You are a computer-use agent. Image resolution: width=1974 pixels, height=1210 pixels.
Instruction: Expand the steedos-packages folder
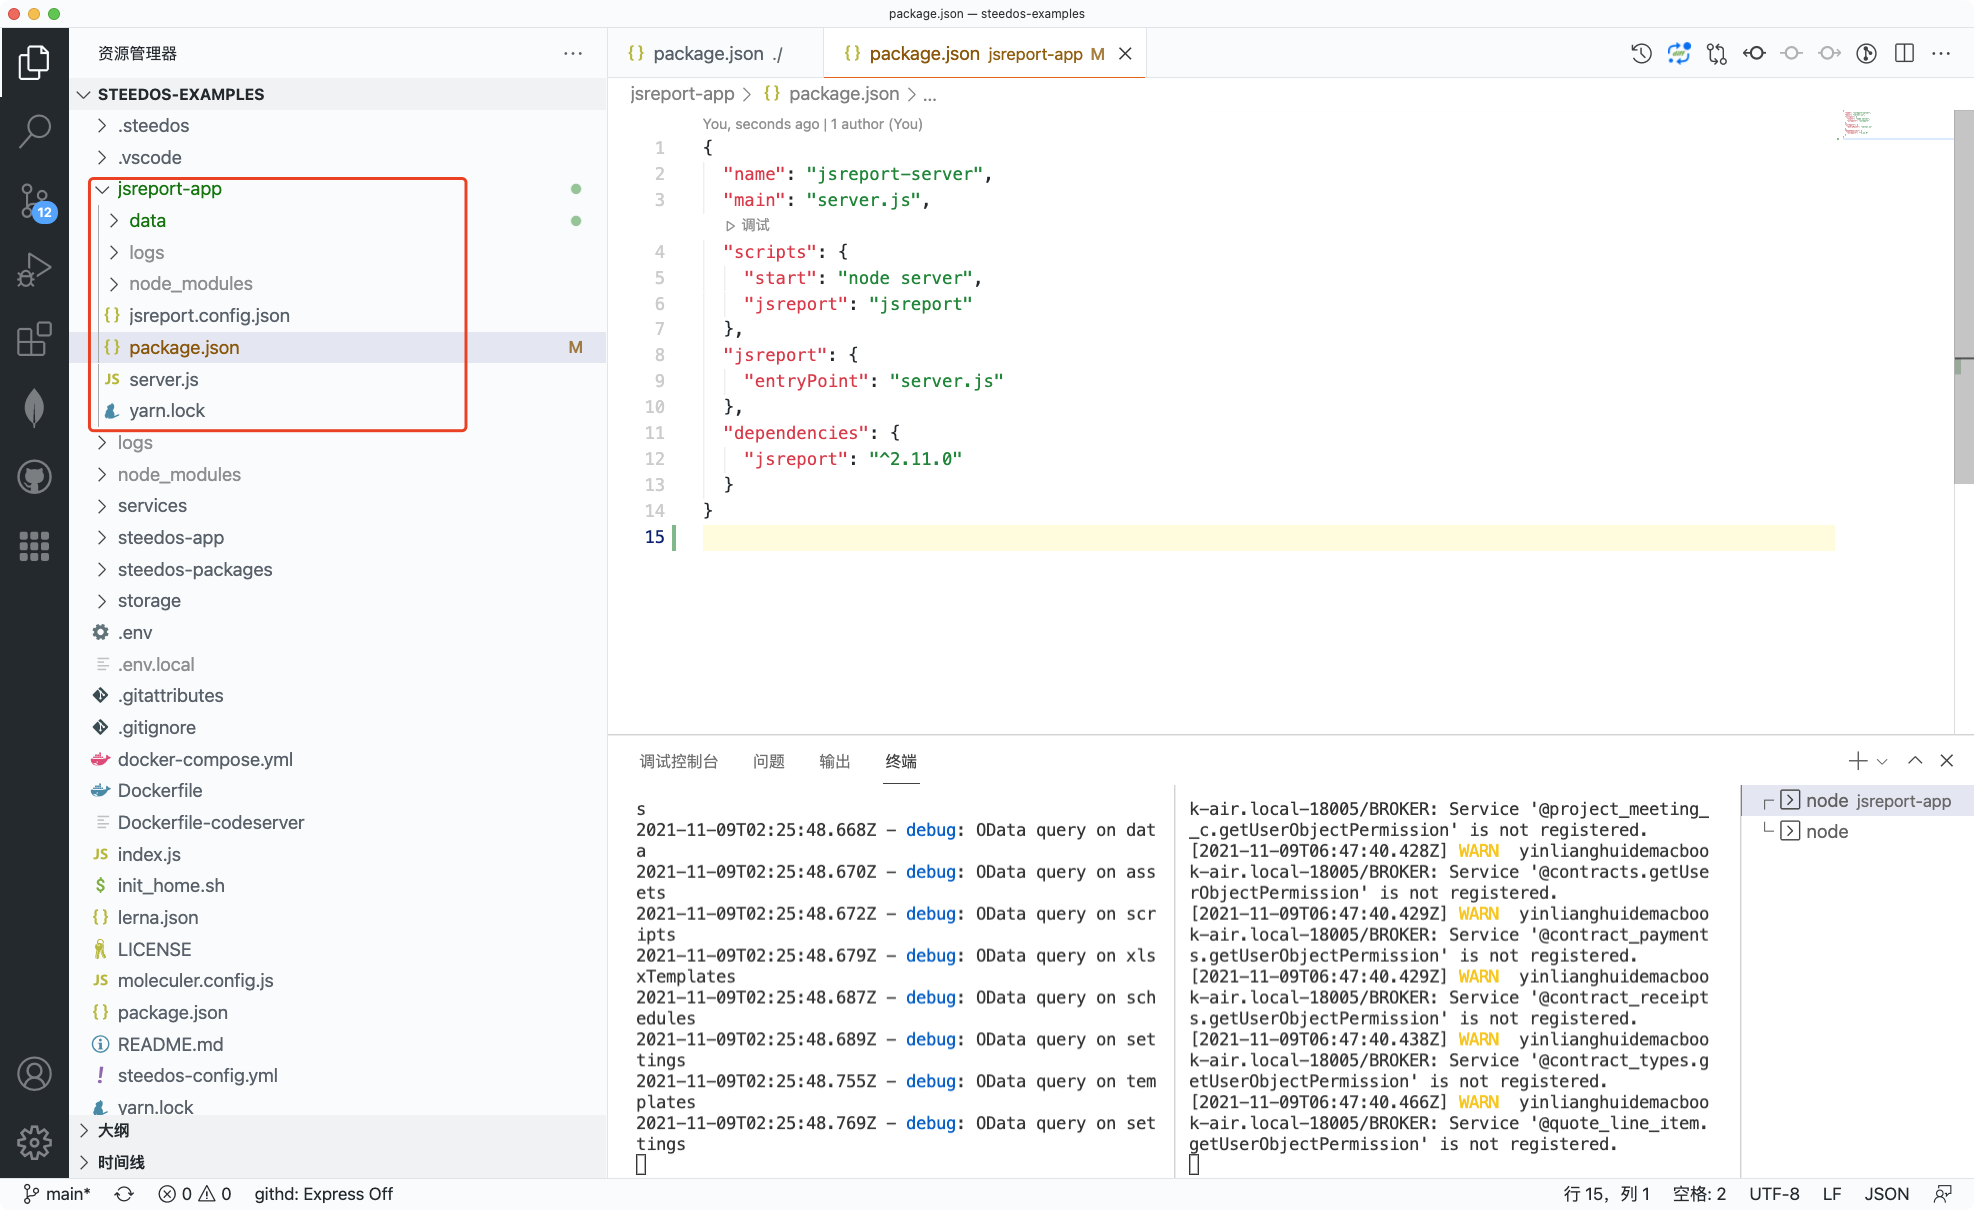pos(338,570)
